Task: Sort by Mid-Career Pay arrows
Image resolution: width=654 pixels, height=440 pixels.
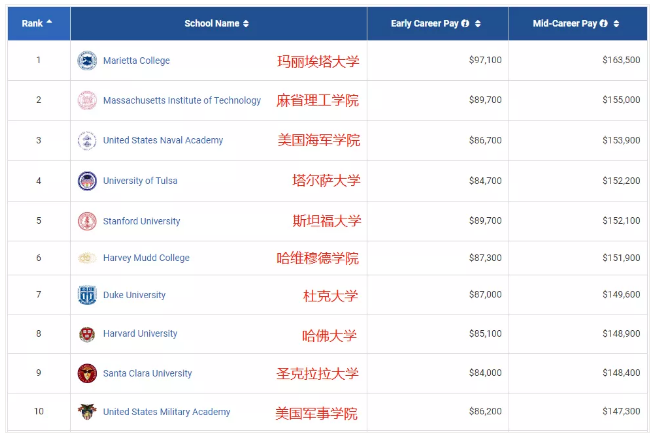Action: tap(615, 23)
